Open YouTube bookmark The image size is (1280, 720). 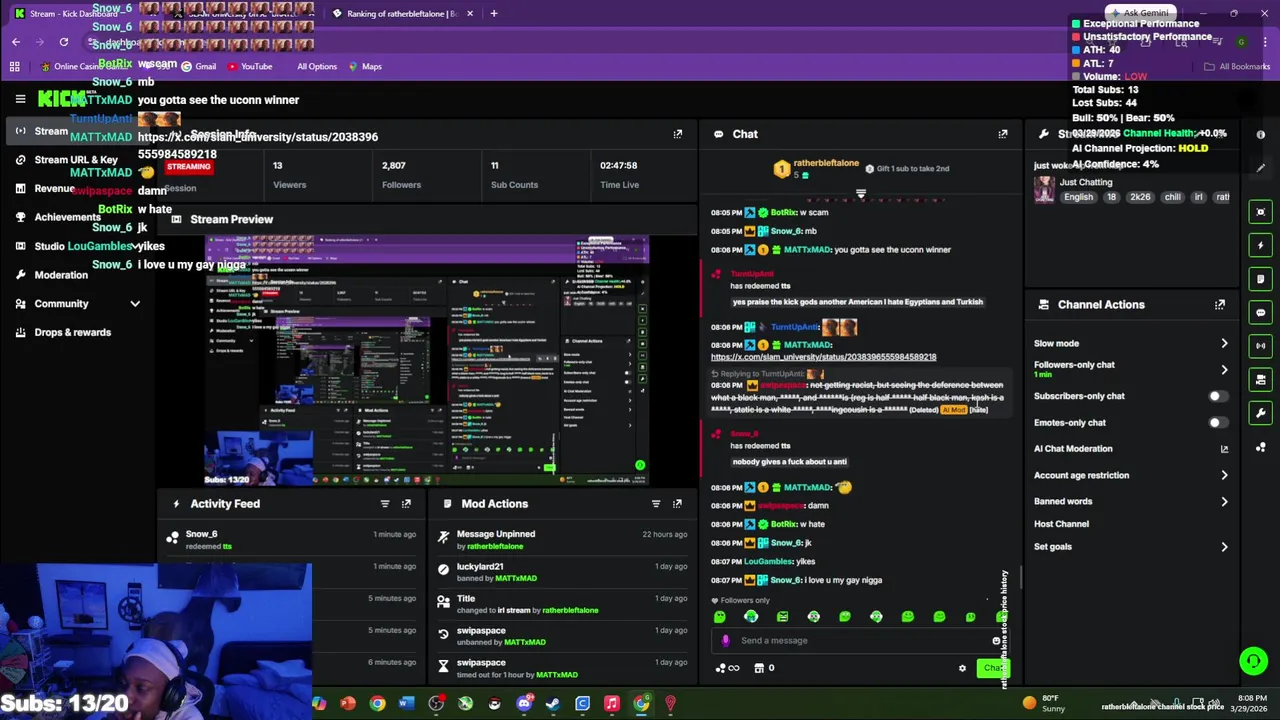[250, 67]
